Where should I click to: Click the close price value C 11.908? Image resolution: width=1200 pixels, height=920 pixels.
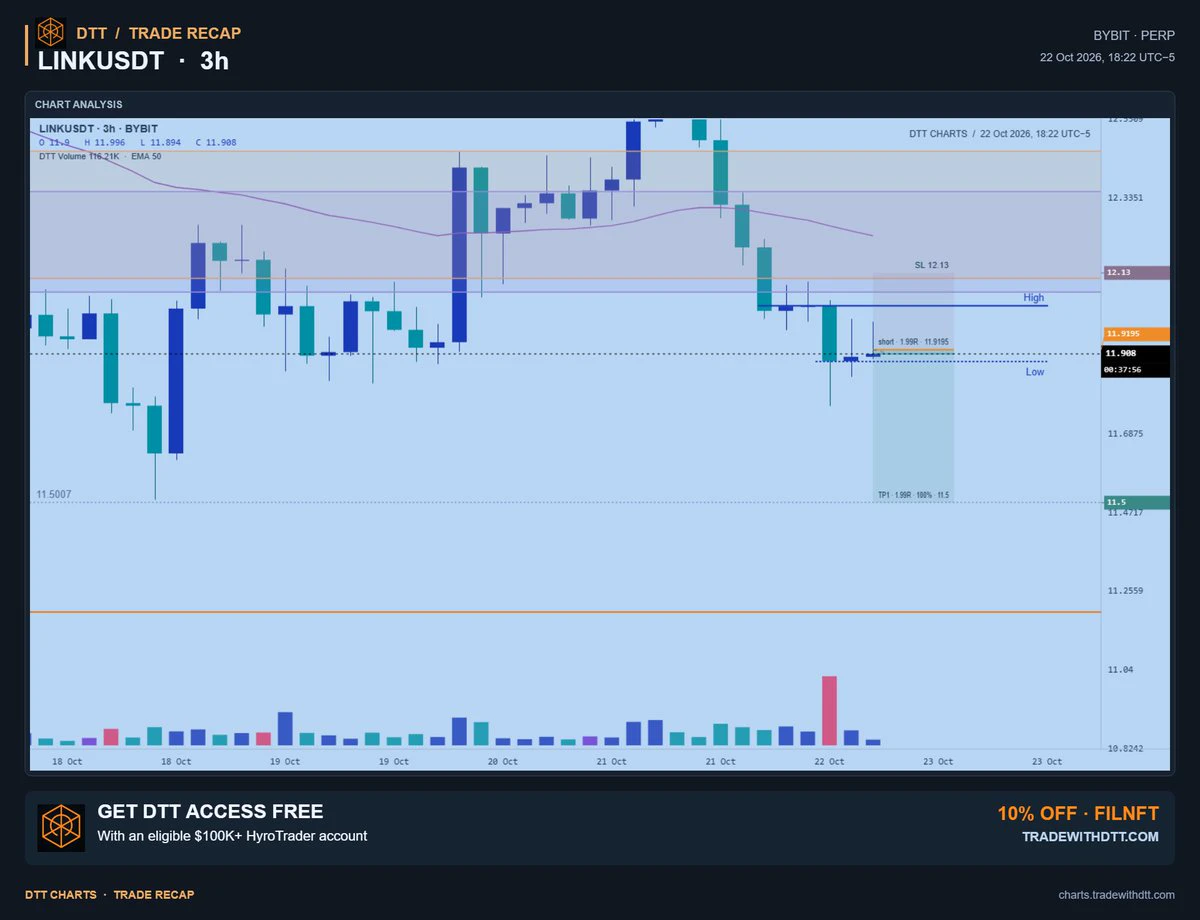(x=216, y=142)
